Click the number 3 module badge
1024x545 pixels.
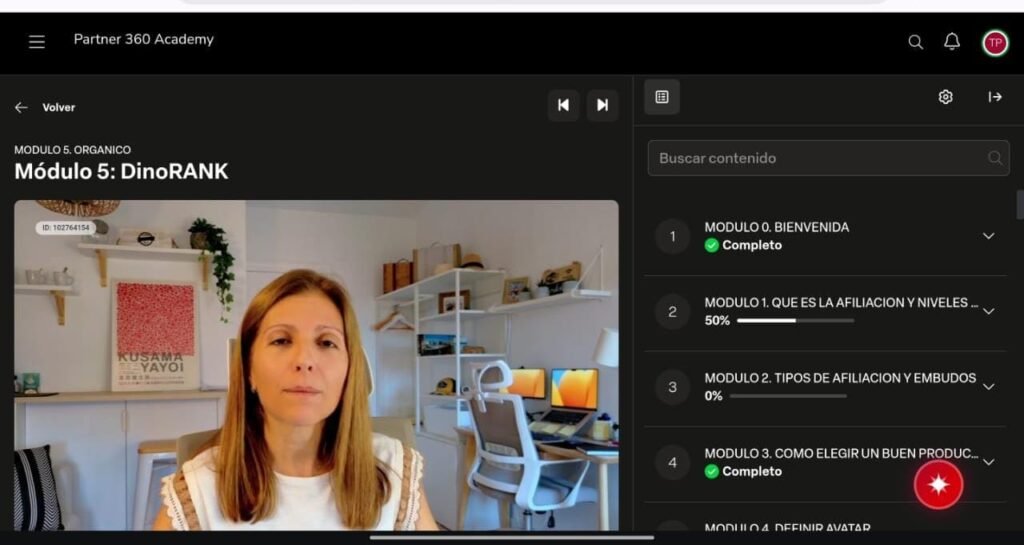tap(673, 387)
